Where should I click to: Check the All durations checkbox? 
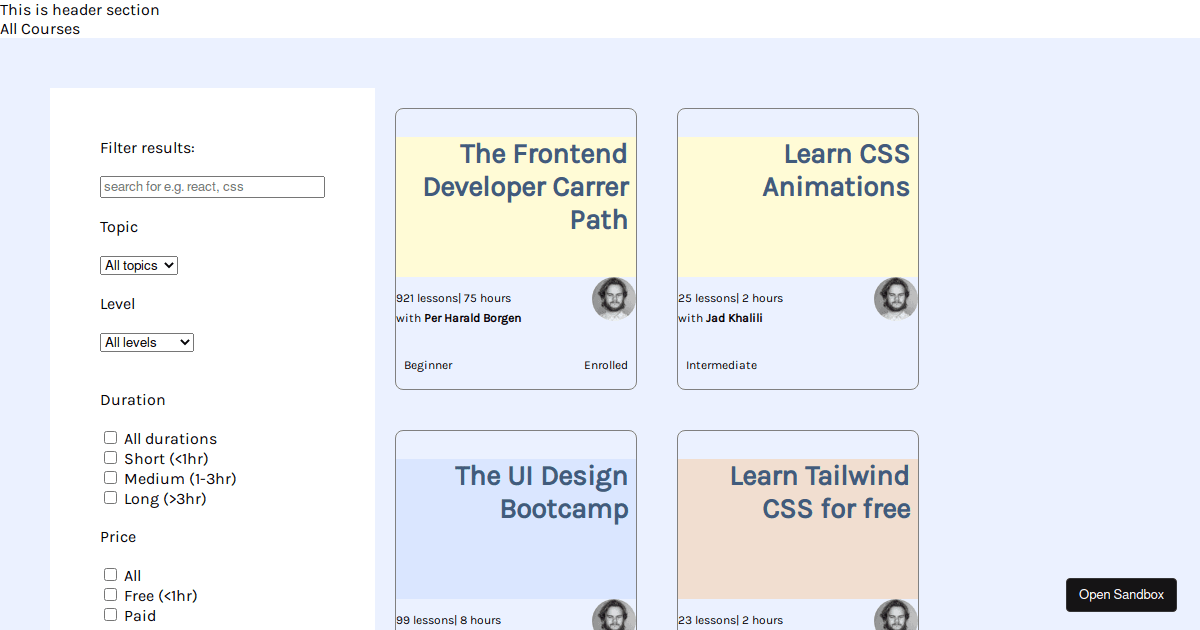pyautogui.click(x=111, y=438)
